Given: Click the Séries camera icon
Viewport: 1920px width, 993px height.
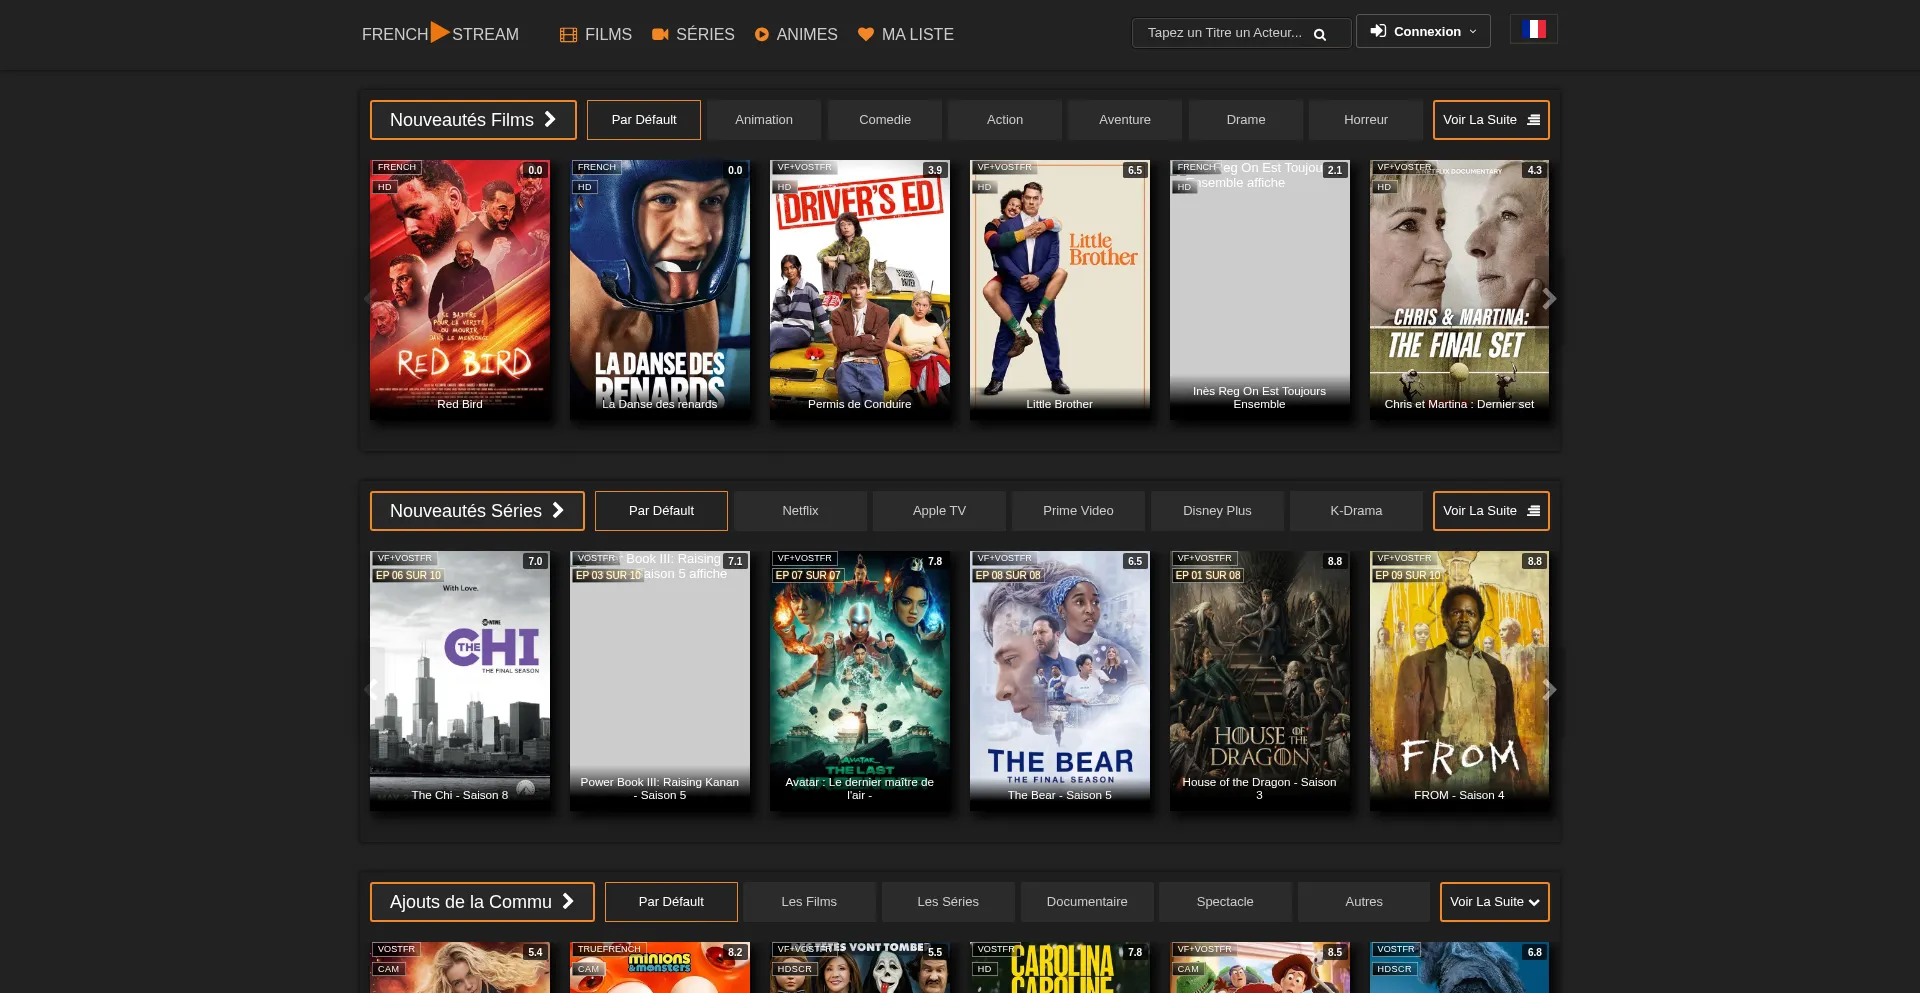Looking at the screenshot, I should (x=660, y=34).
